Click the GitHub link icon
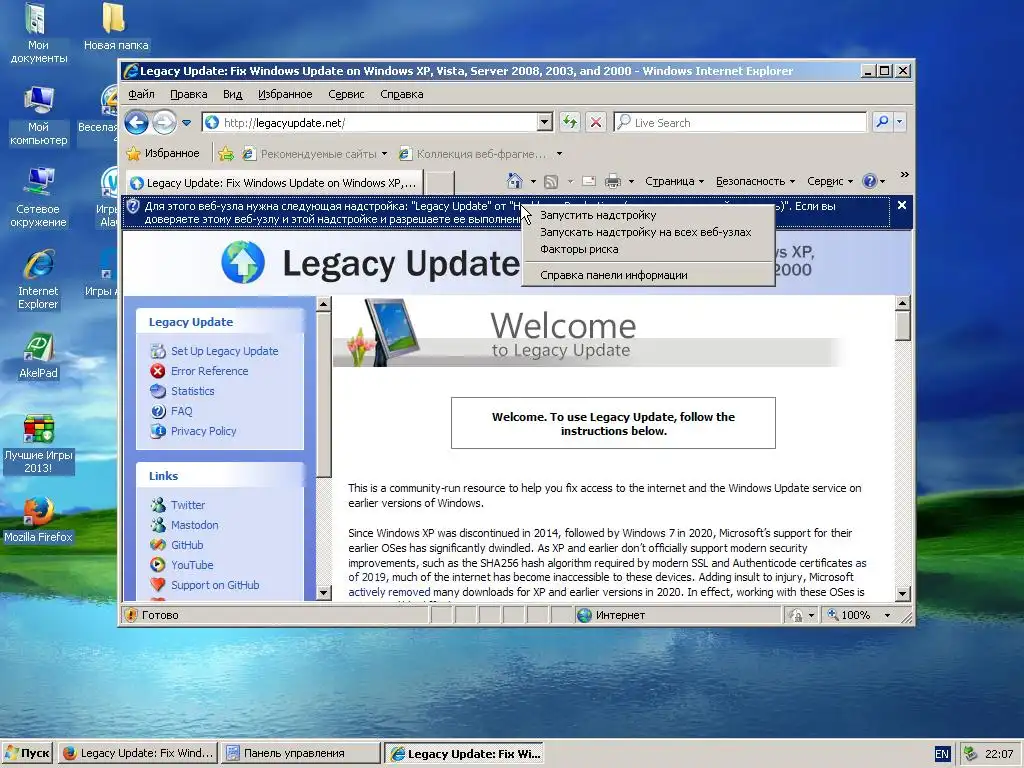The height and width of the screenshot is (768, 1024). pyautogui.click(x=157, y=545)
